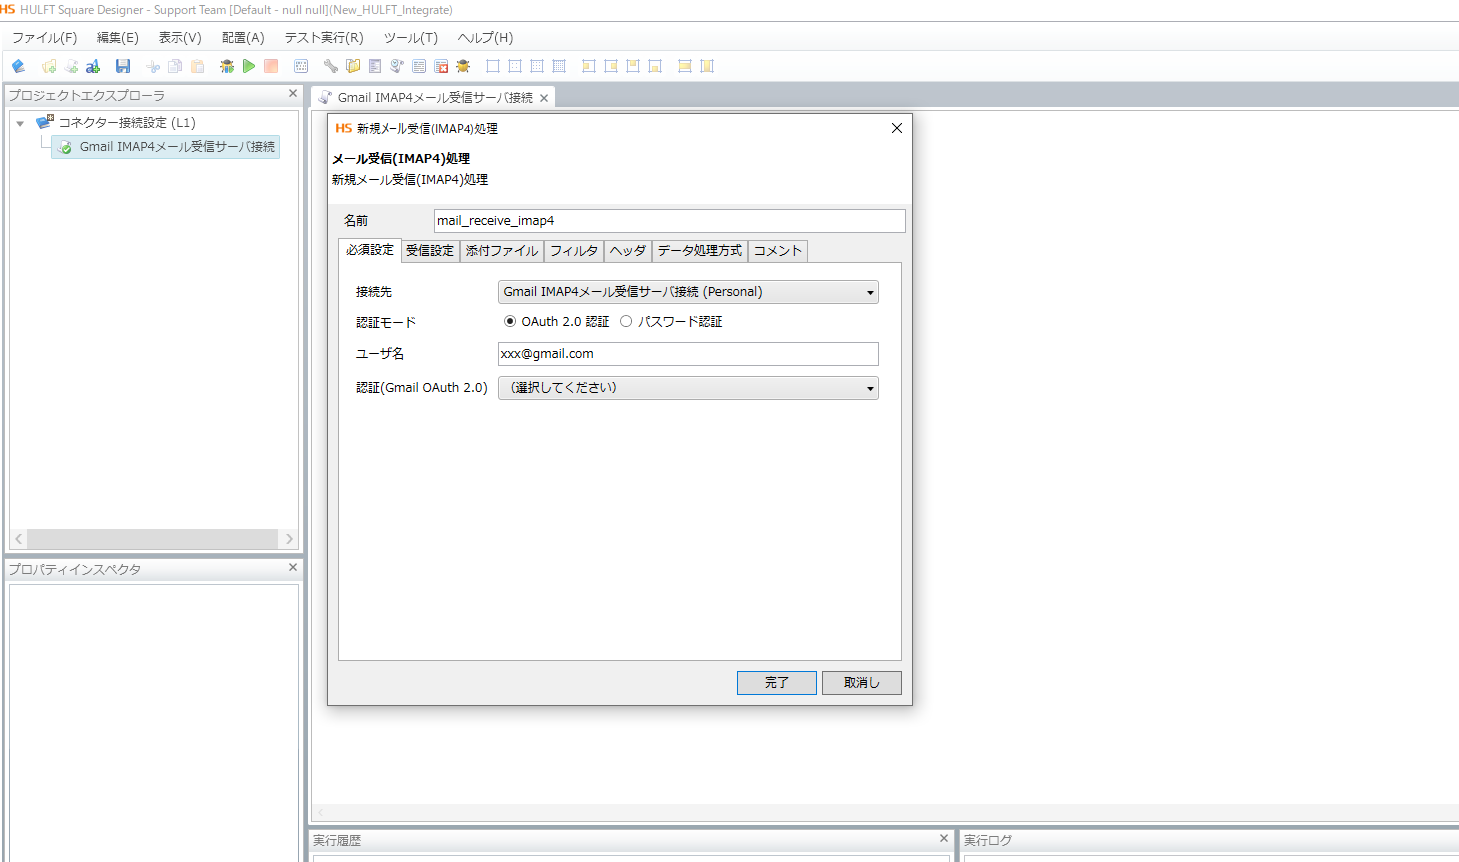Click the stop execution square icon

point(271,66)
